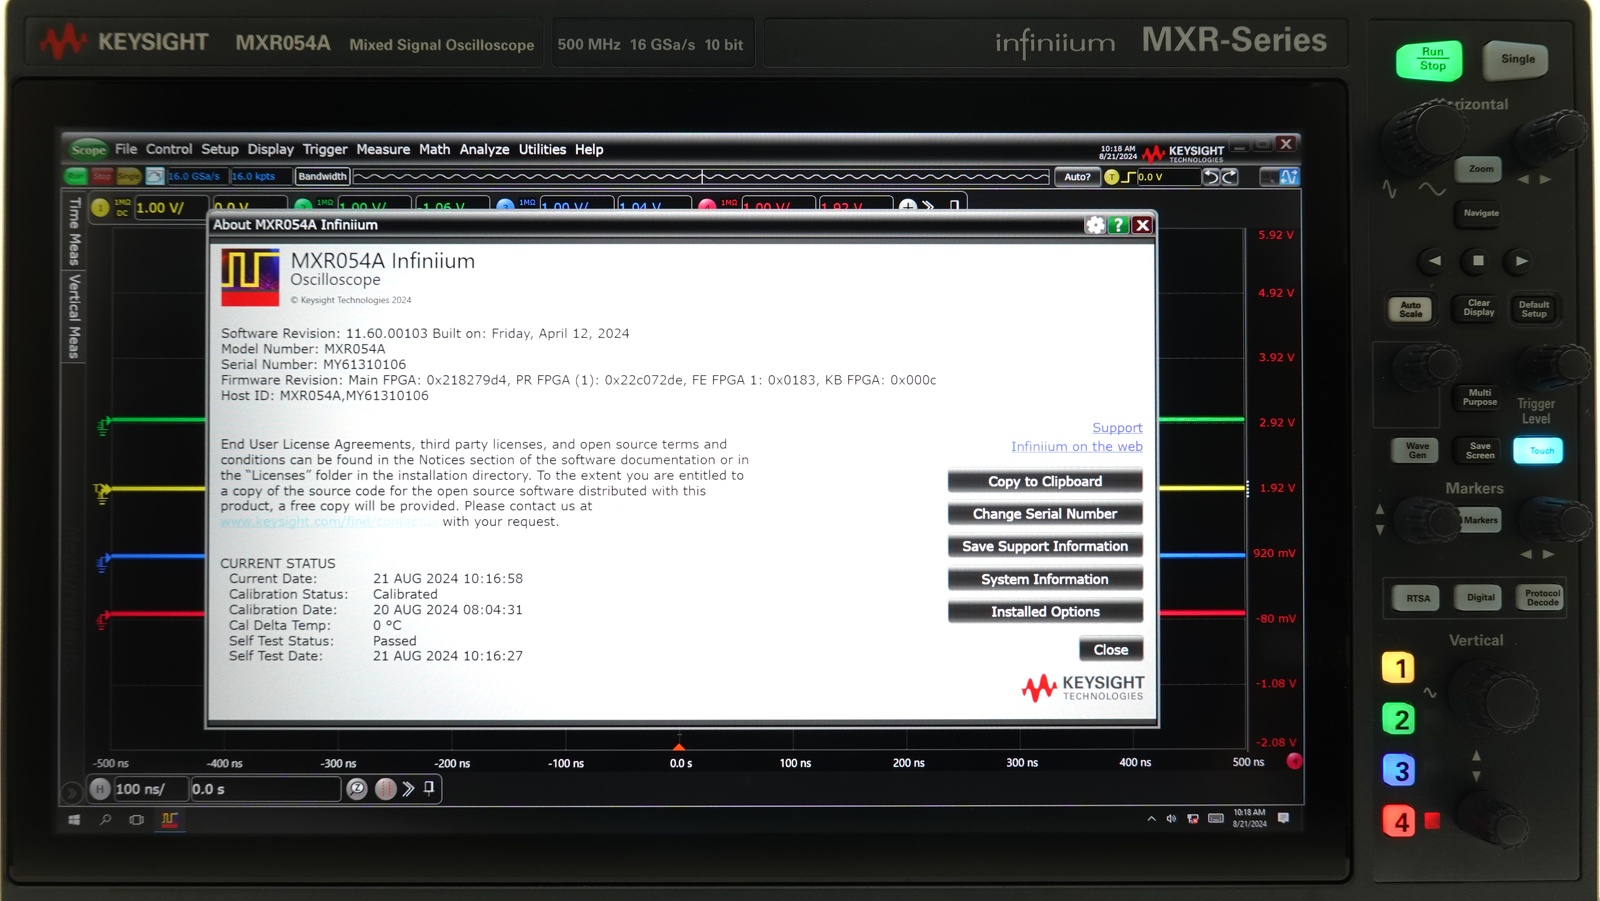Click the zoom icon beside the 0.0 s field

tap(357, 789)
